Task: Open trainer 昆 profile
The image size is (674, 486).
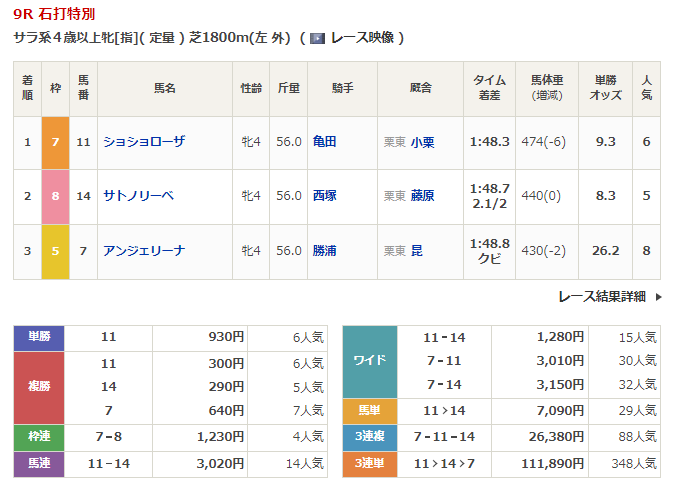Action: 417,251
